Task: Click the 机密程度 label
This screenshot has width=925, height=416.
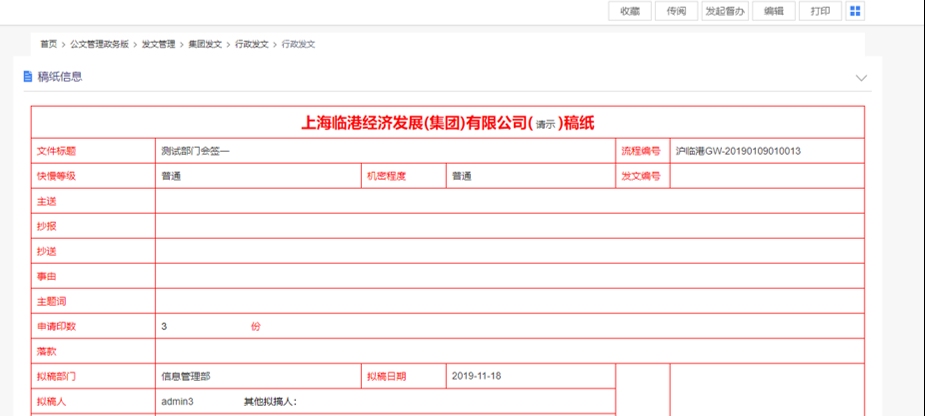Action: (x=386, y=176)
